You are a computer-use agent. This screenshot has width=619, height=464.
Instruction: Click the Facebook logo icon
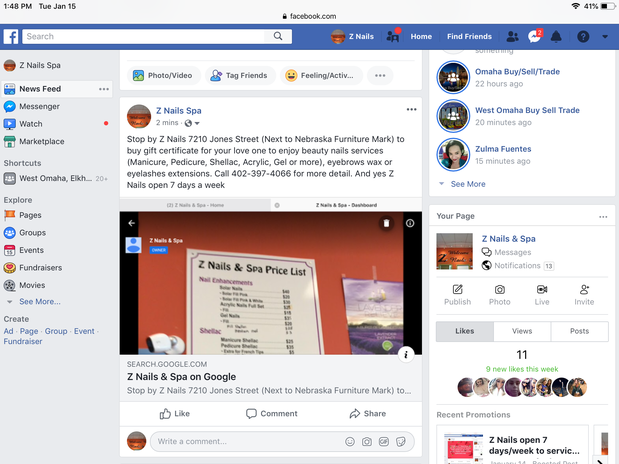[11, 37]
